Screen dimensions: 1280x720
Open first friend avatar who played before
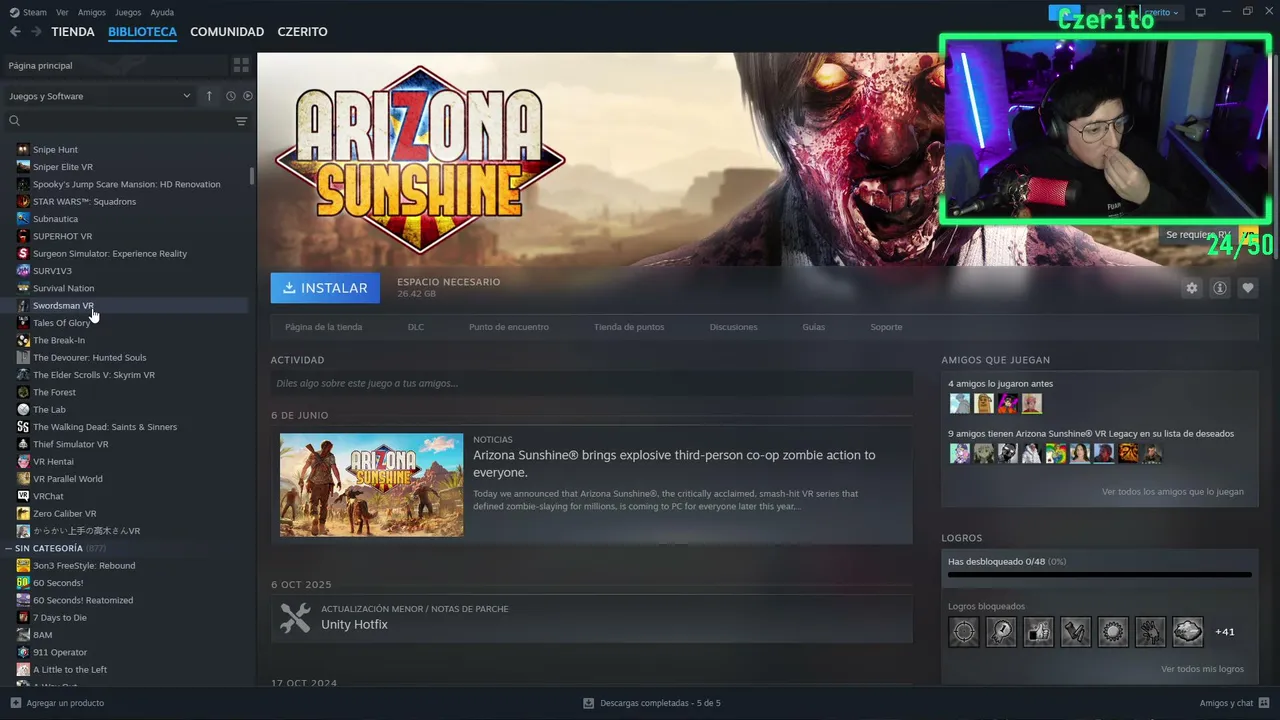click(960, 403)
